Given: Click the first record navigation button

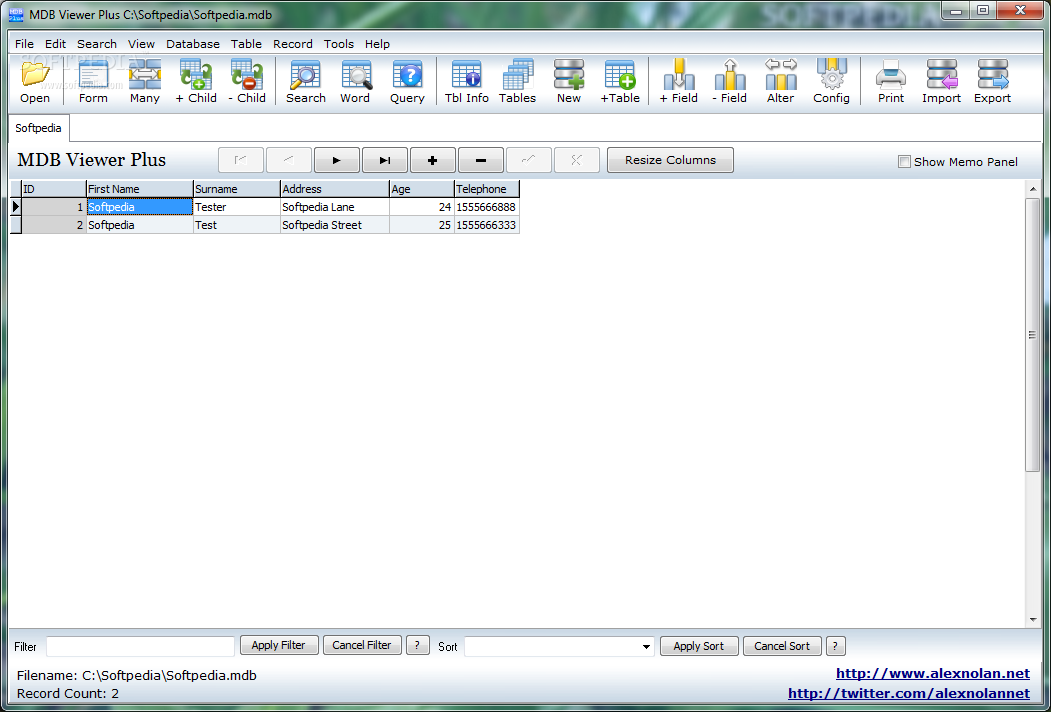Looking at the screenshot, I should [241, 160].
